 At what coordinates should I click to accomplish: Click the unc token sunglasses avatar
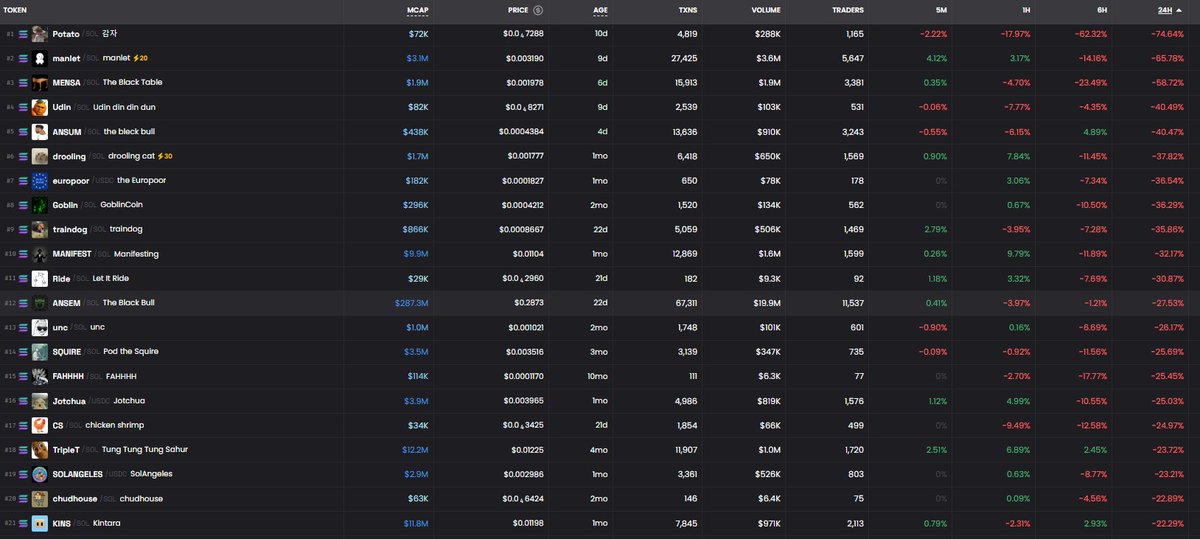[40, 327]
